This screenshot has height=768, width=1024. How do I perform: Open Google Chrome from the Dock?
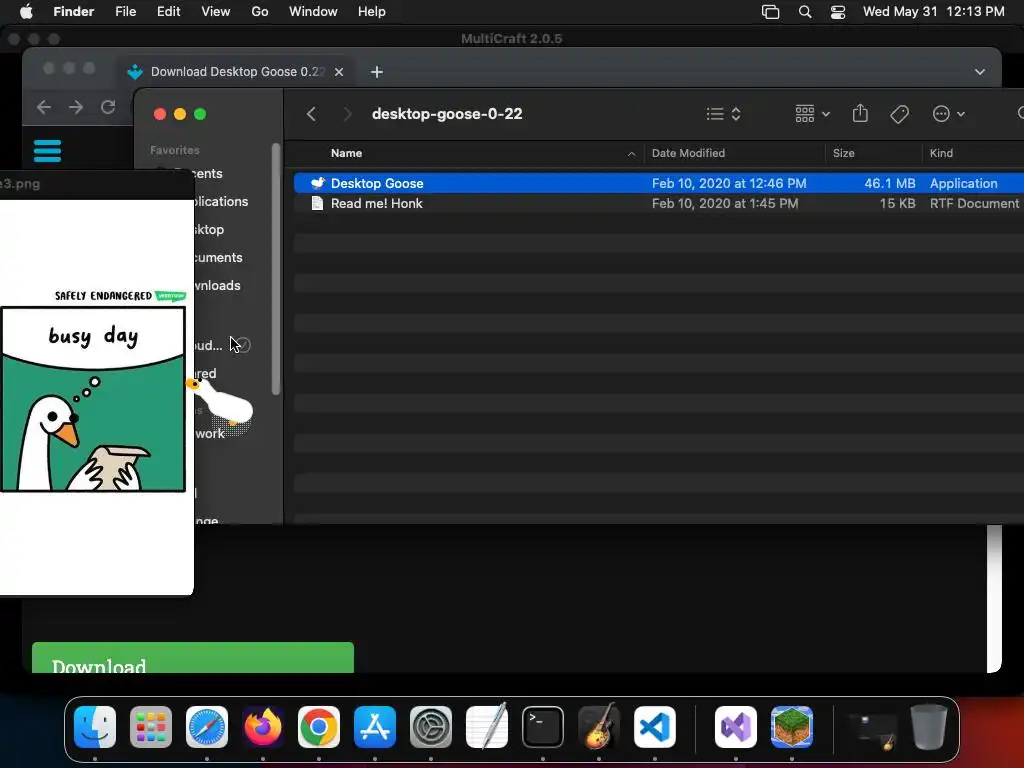click(319, 727)
